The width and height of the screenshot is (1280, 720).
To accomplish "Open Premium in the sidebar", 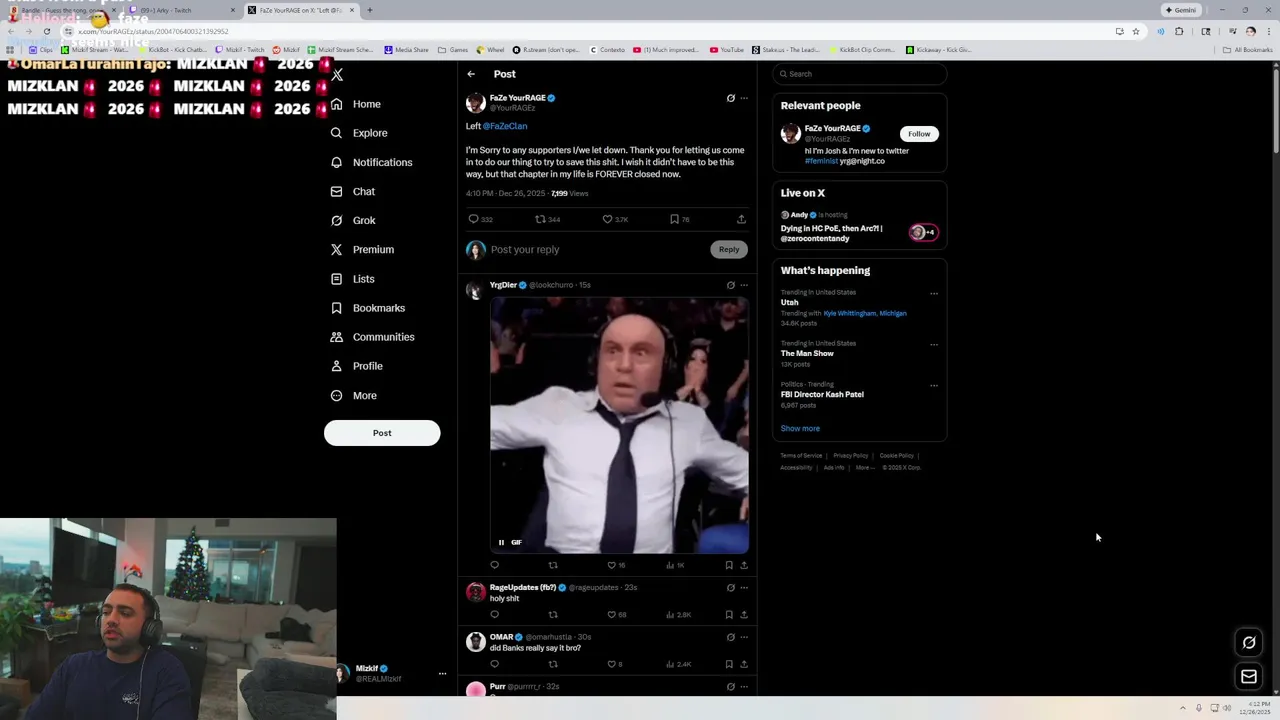I will [362, 249].
